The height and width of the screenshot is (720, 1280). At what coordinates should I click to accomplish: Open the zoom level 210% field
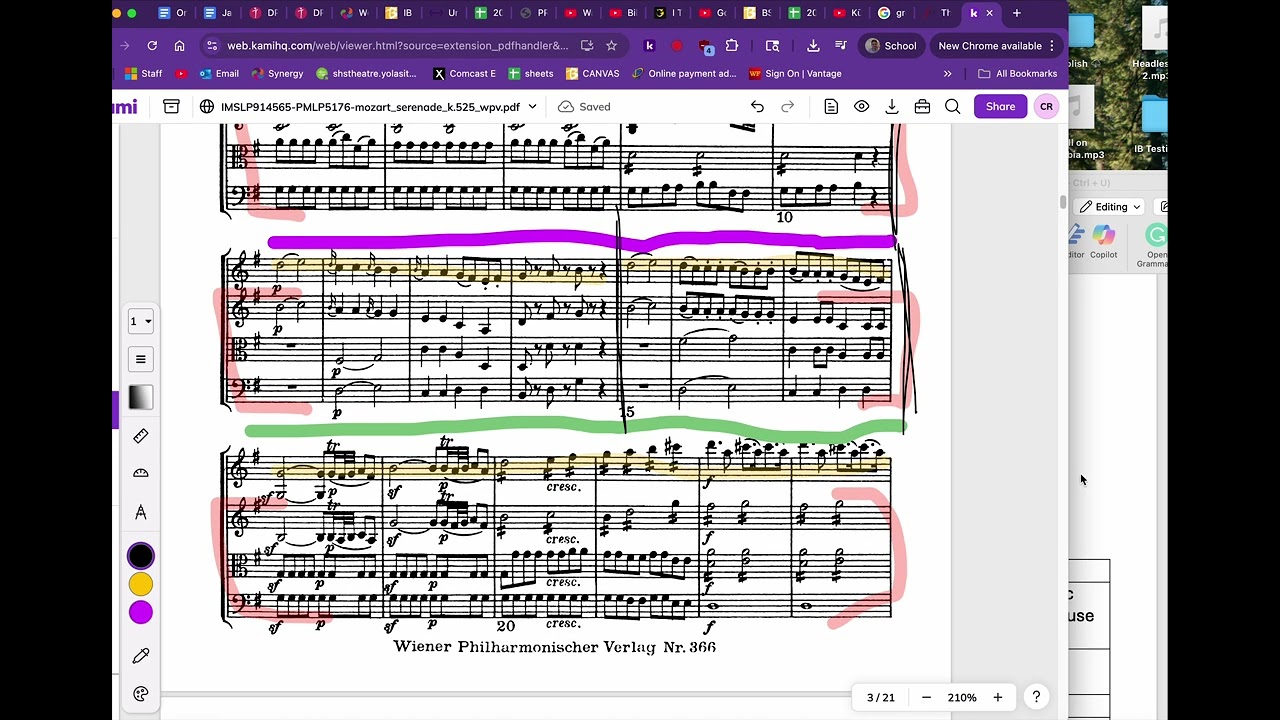tap(962, 697)
